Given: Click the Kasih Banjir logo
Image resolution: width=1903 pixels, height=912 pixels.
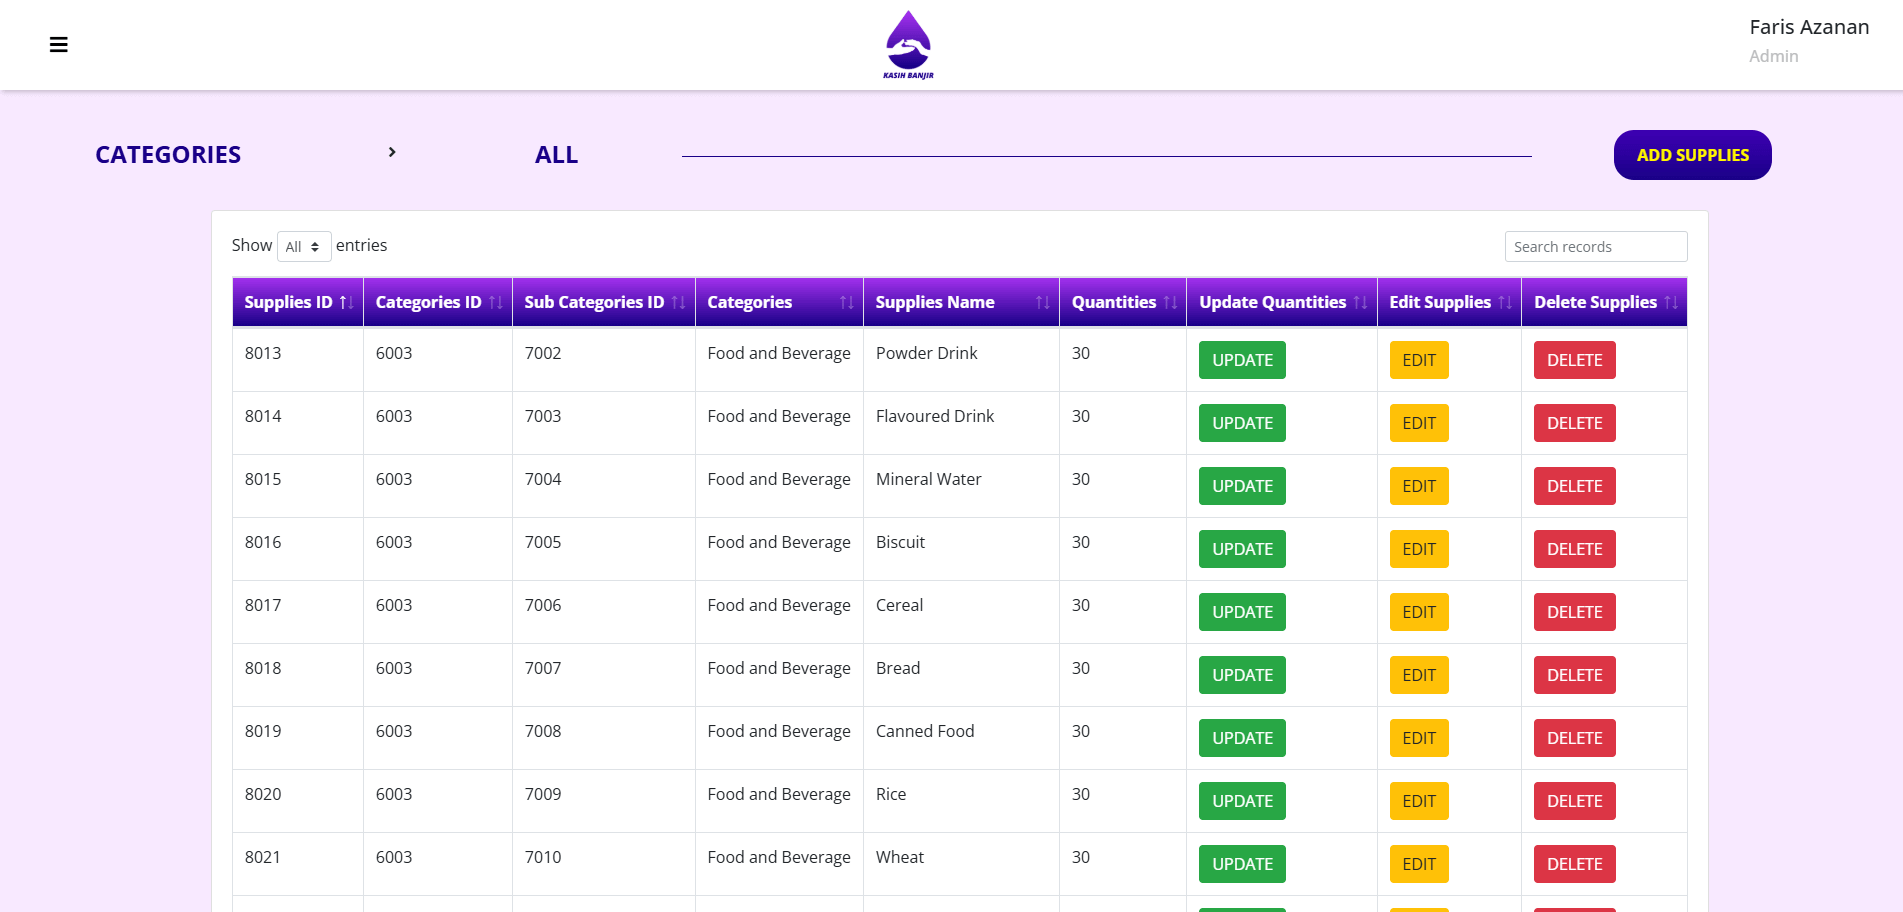Looking at the screenshot, I should (x=908, y=45).
